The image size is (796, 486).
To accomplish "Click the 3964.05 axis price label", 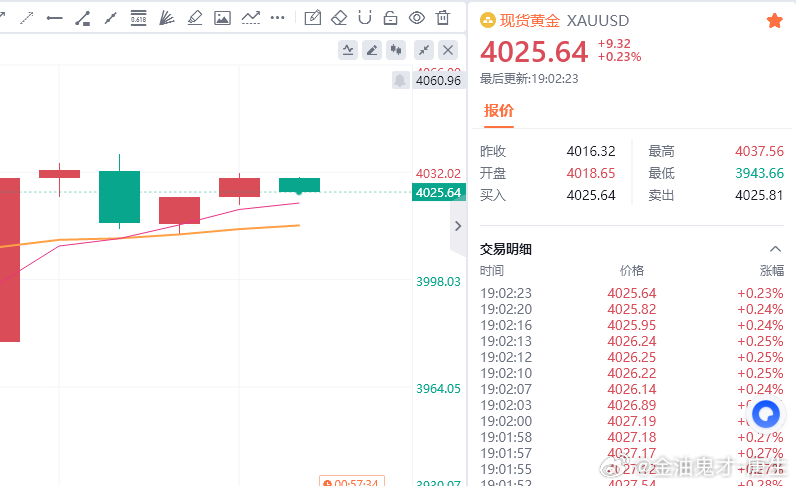I will tap(438, 388).
